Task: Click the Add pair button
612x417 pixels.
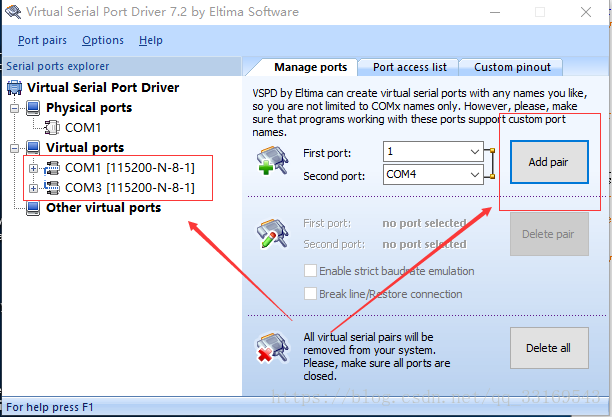Action: pyautogui.click(x=549, y=162)
